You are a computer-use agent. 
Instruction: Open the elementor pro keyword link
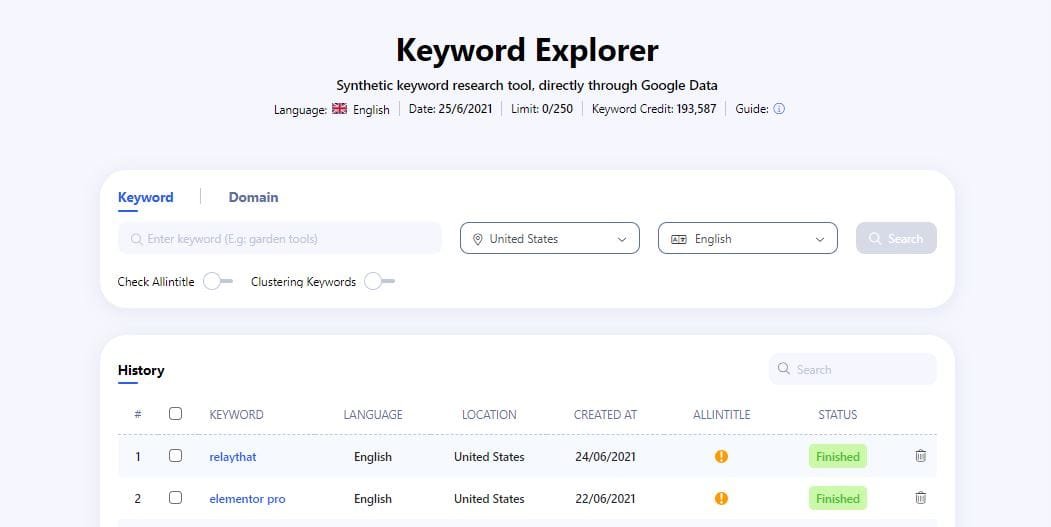tap(247, 499)
